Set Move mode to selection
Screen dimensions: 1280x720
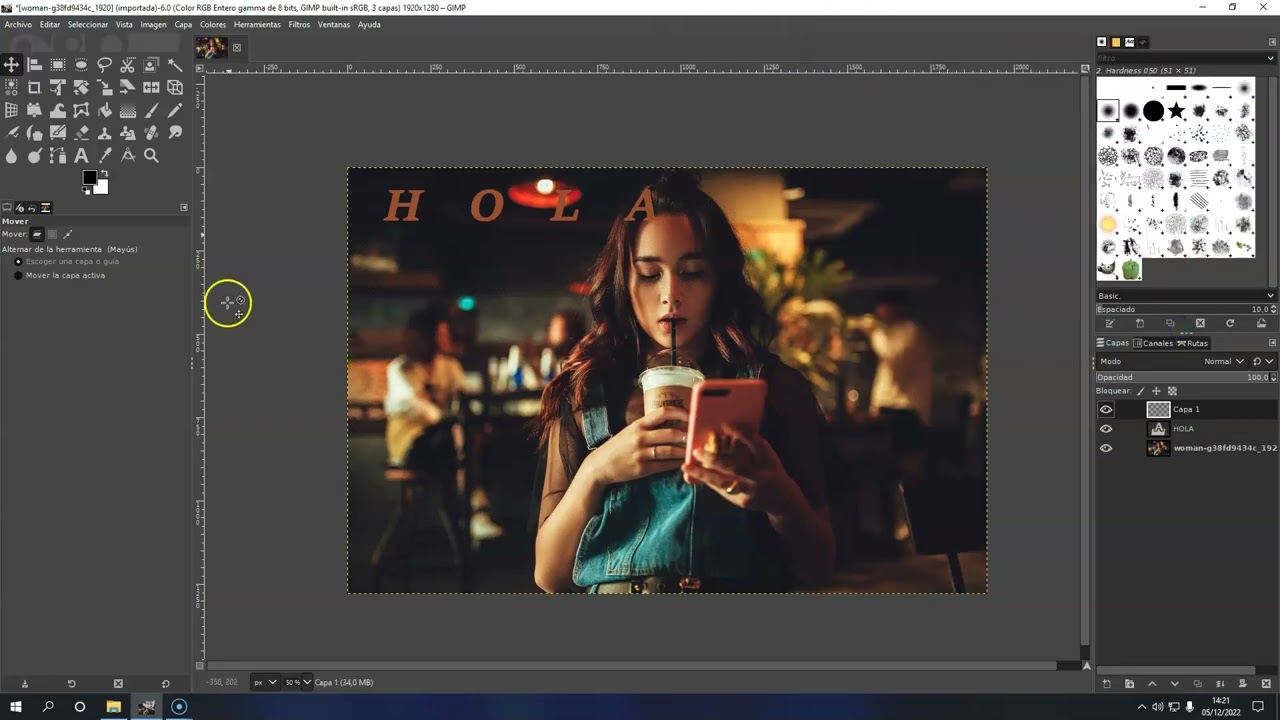point(52,234)
